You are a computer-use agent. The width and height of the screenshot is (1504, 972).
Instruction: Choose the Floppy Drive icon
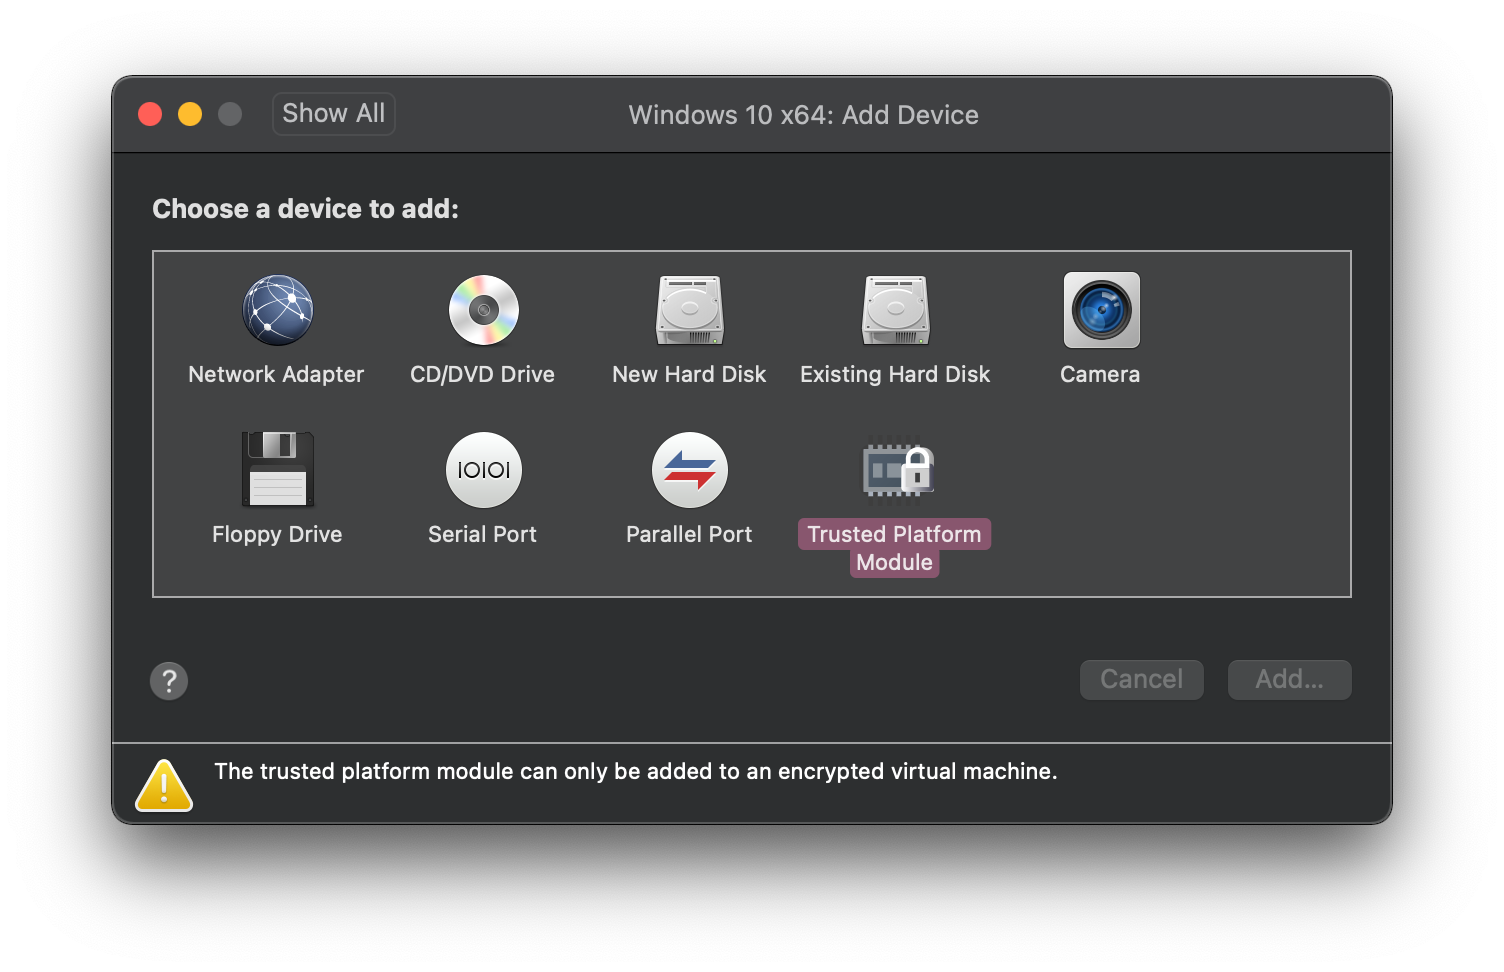[278, 470]
